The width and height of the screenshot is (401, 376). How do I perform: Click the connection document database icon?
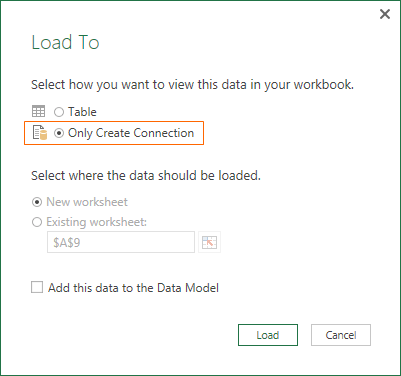[x=40, y=133]
